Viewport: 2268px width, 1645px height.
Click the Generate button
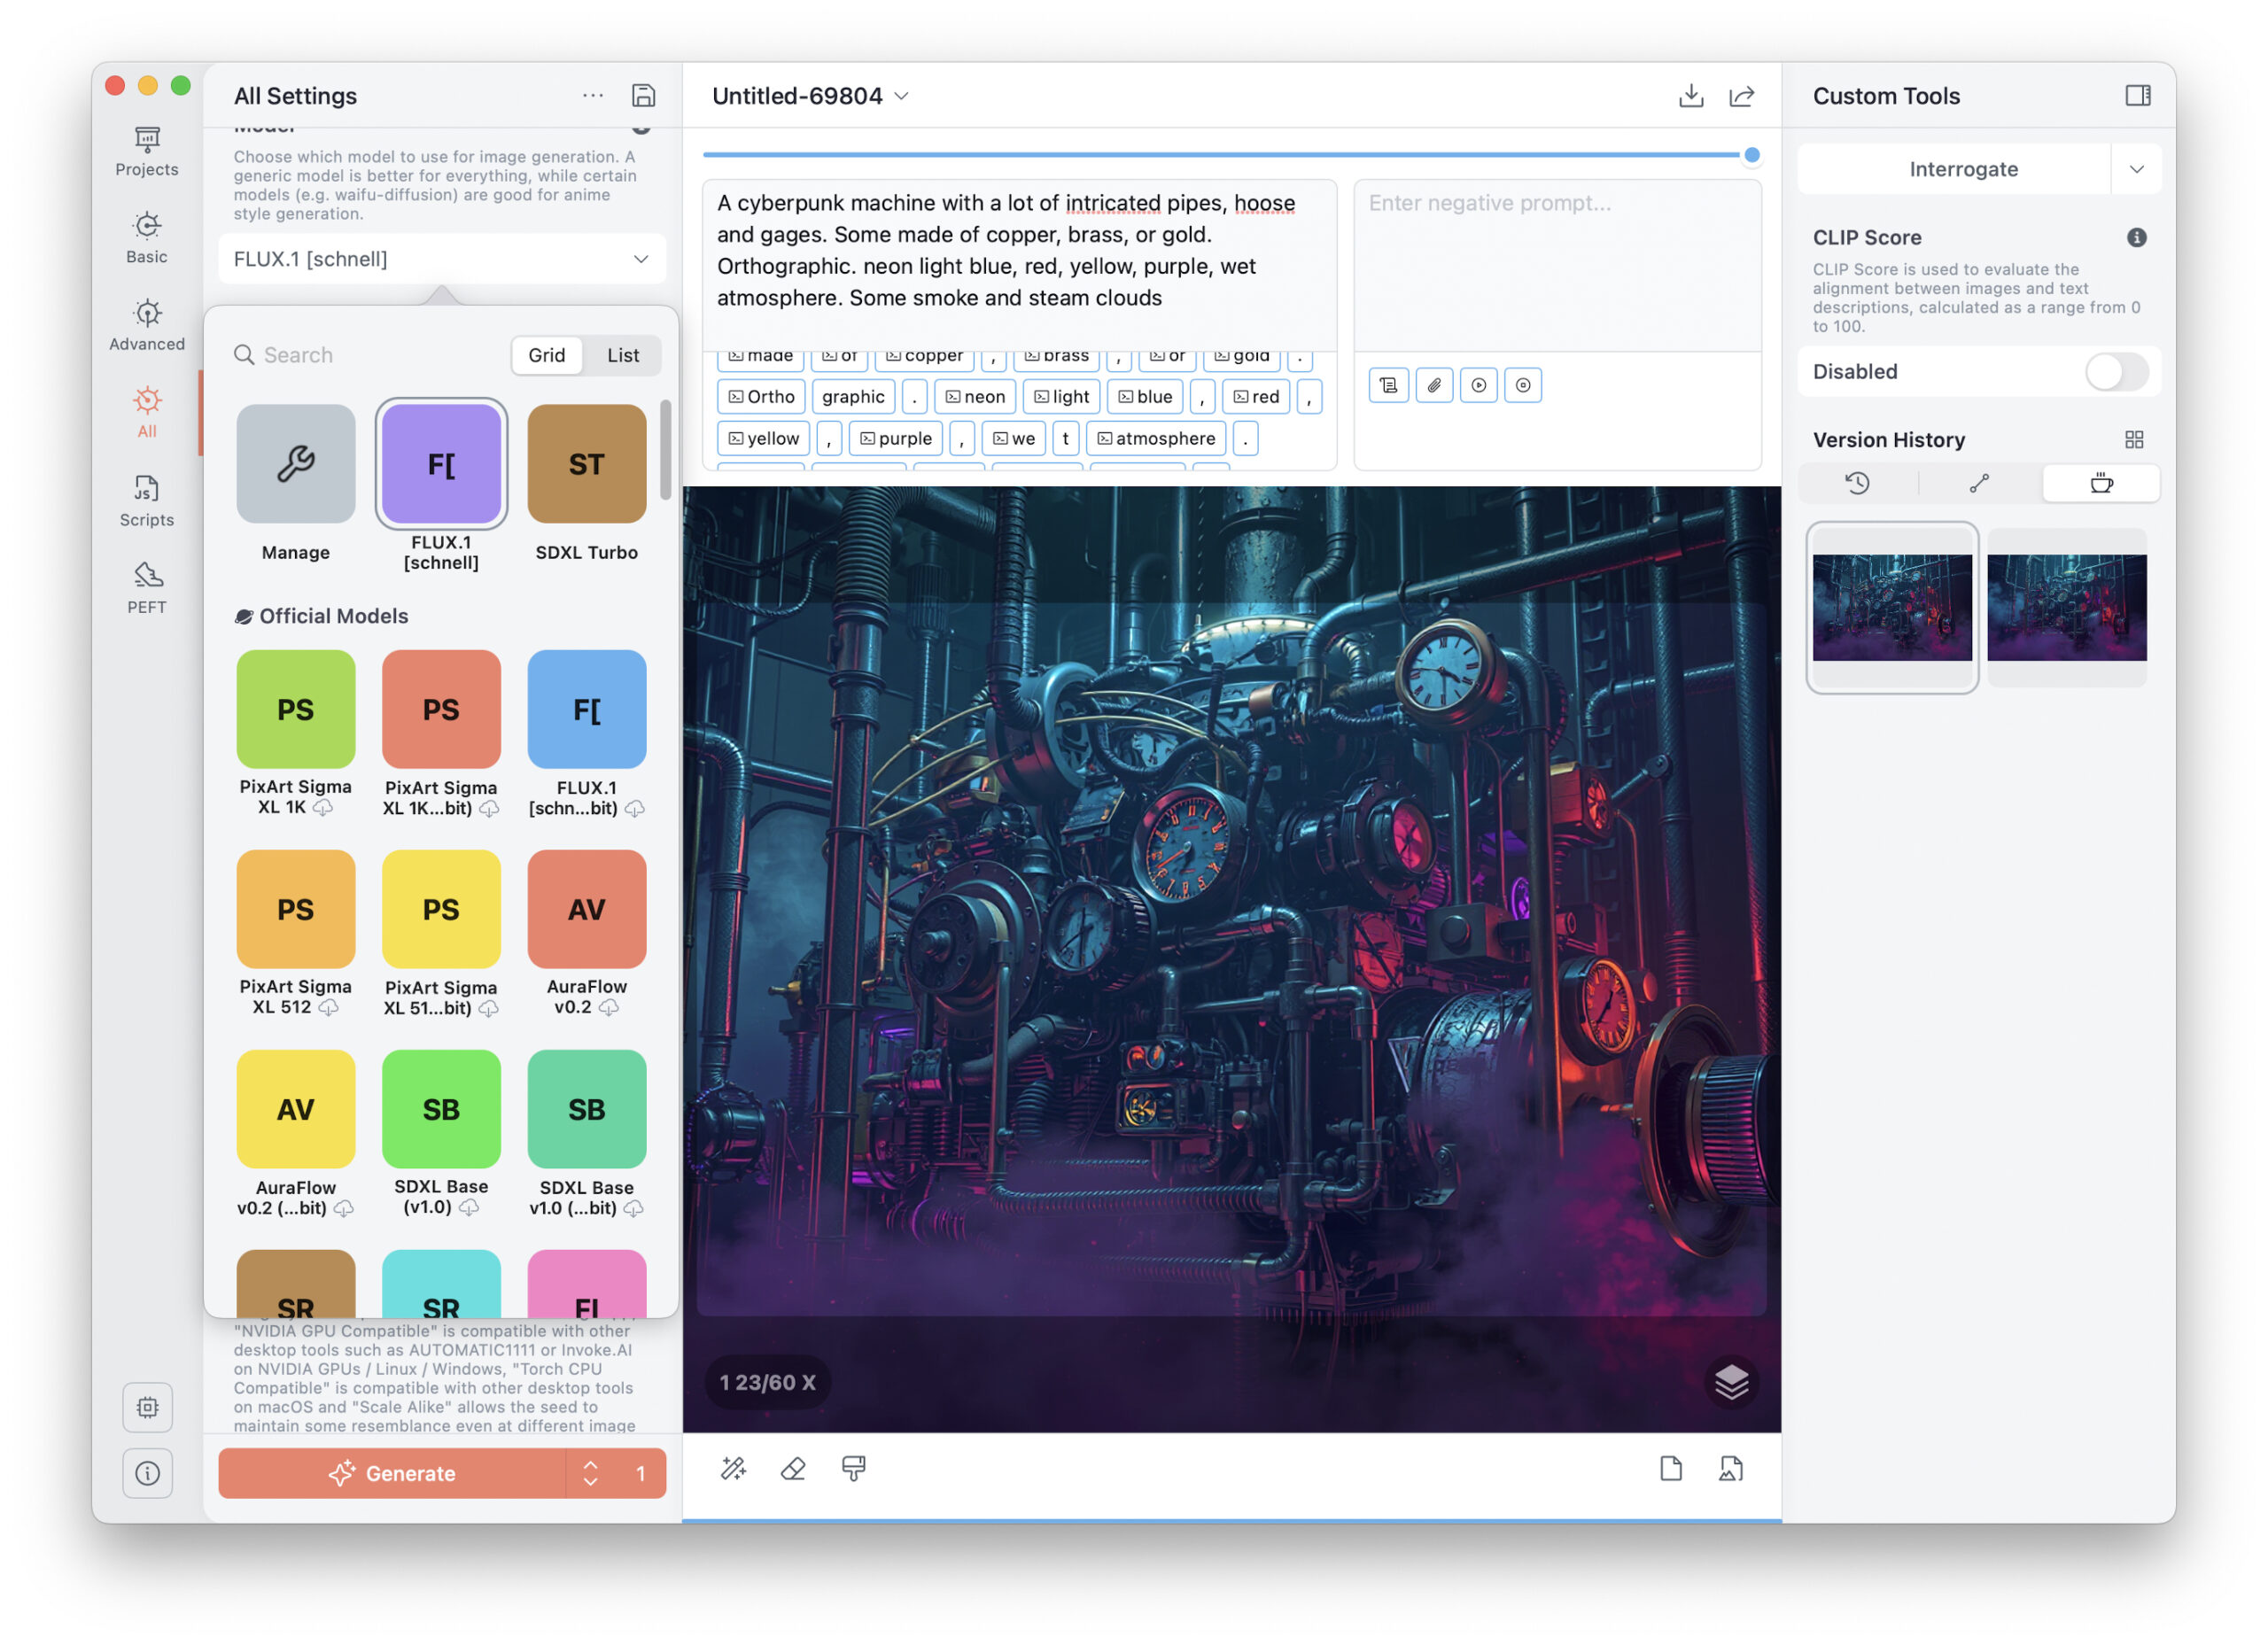tap(392, 1473)
